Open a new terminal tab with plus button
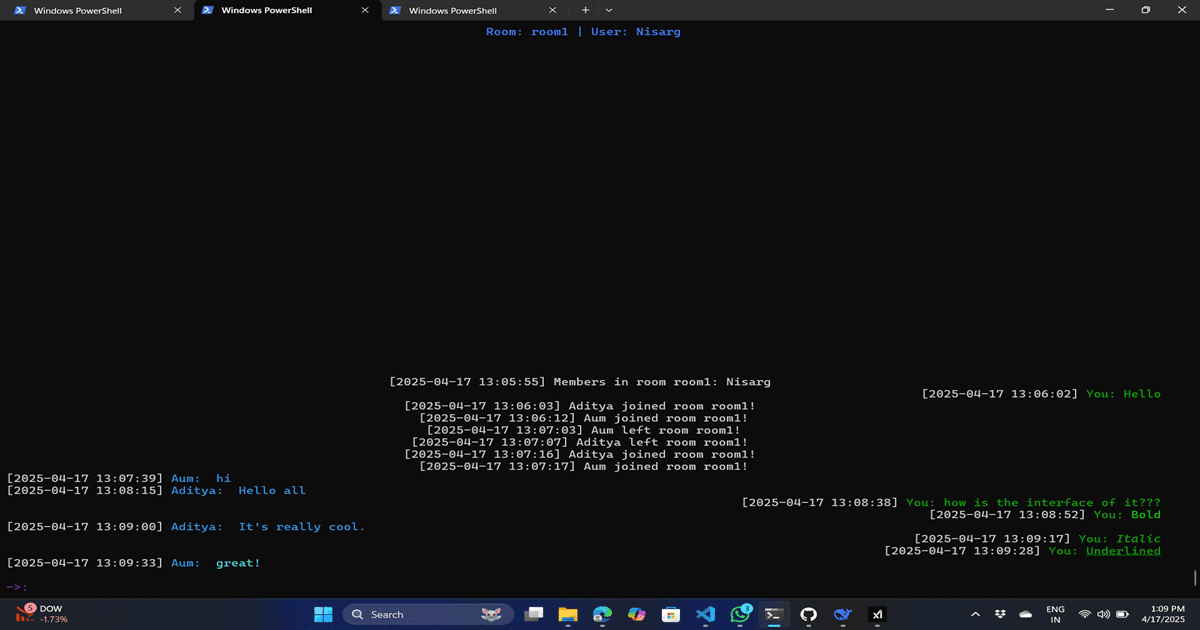The width and height of the screenshot is (1200, 630). [x=586, y=10]
